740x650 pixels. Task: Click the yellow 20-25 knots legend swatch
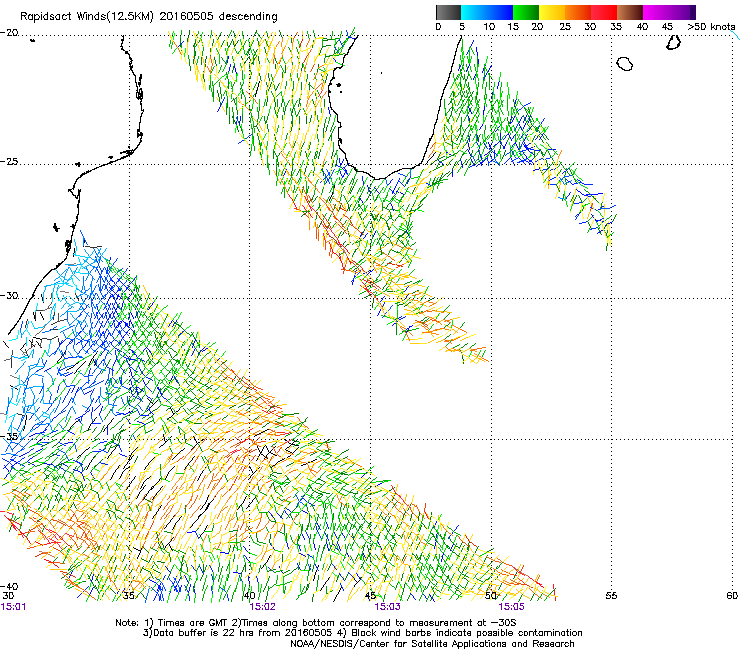click(552, 12)
